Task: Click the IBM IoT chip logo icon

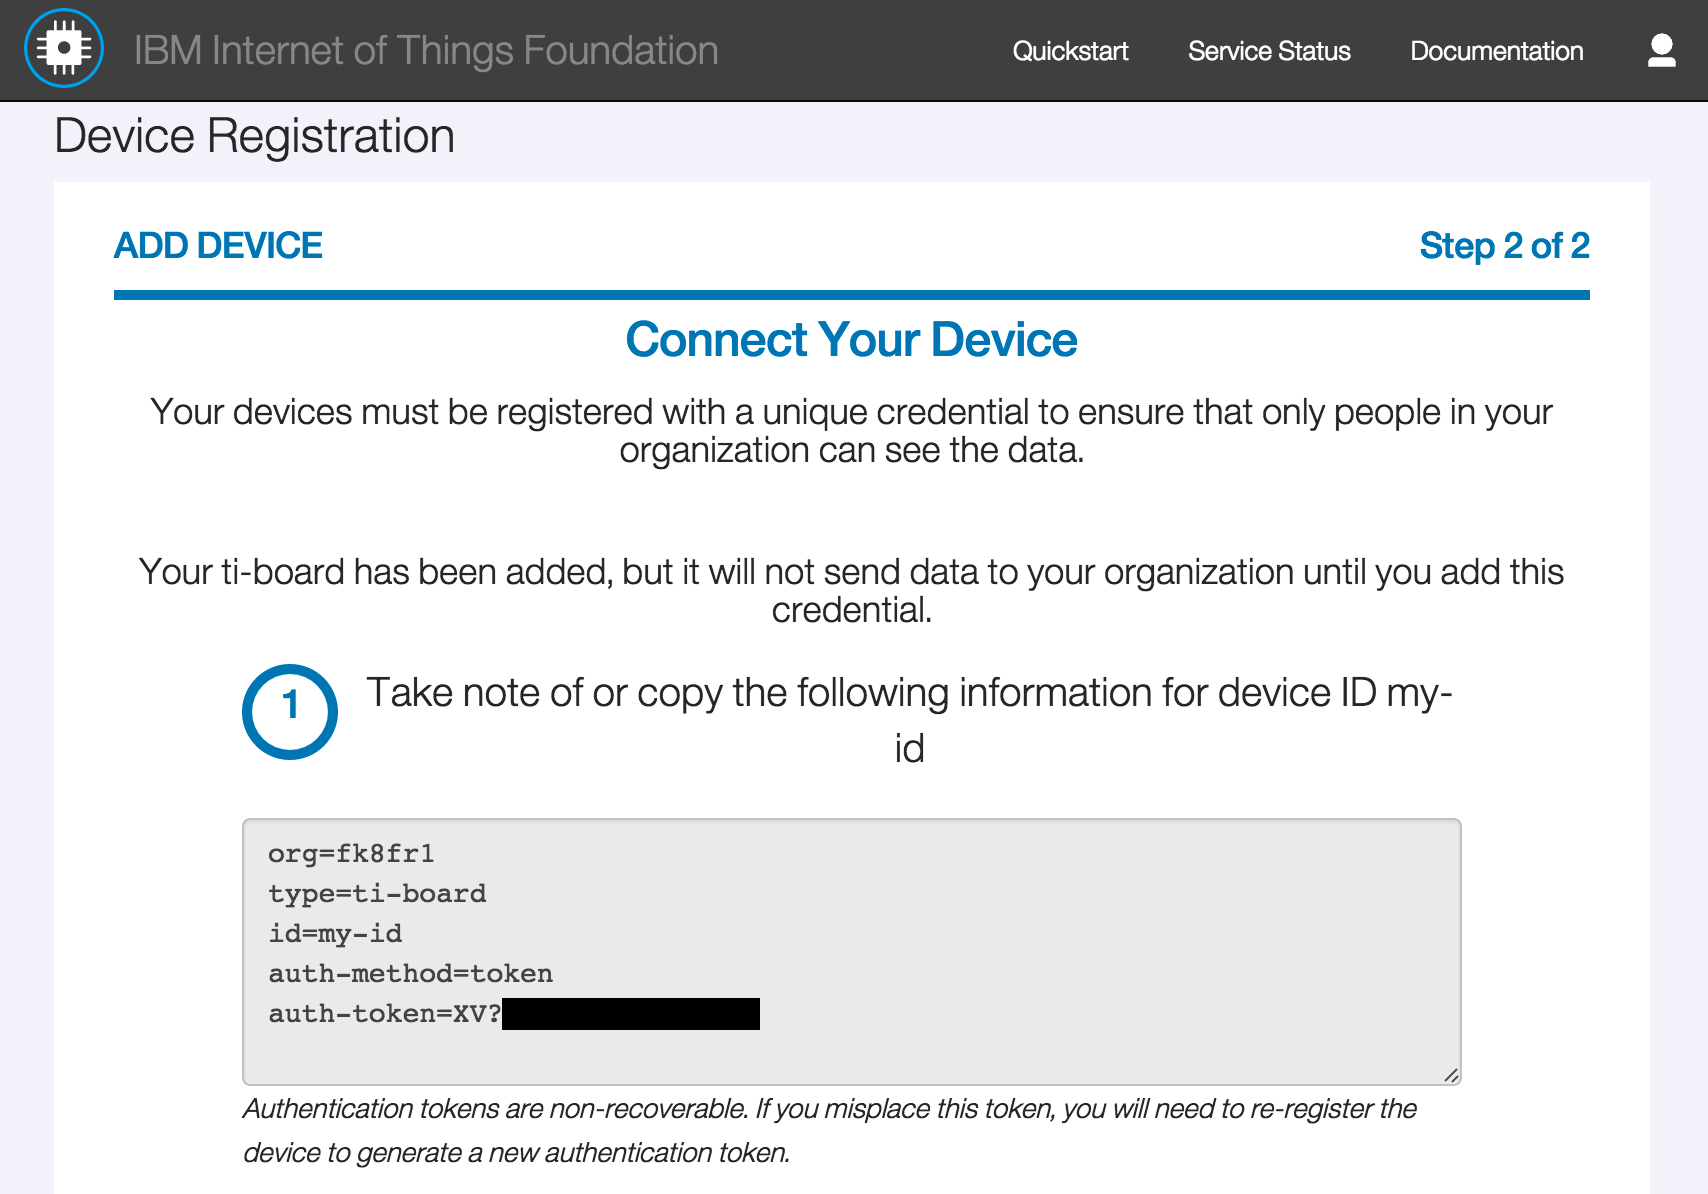Action: [x=64, y=48]
